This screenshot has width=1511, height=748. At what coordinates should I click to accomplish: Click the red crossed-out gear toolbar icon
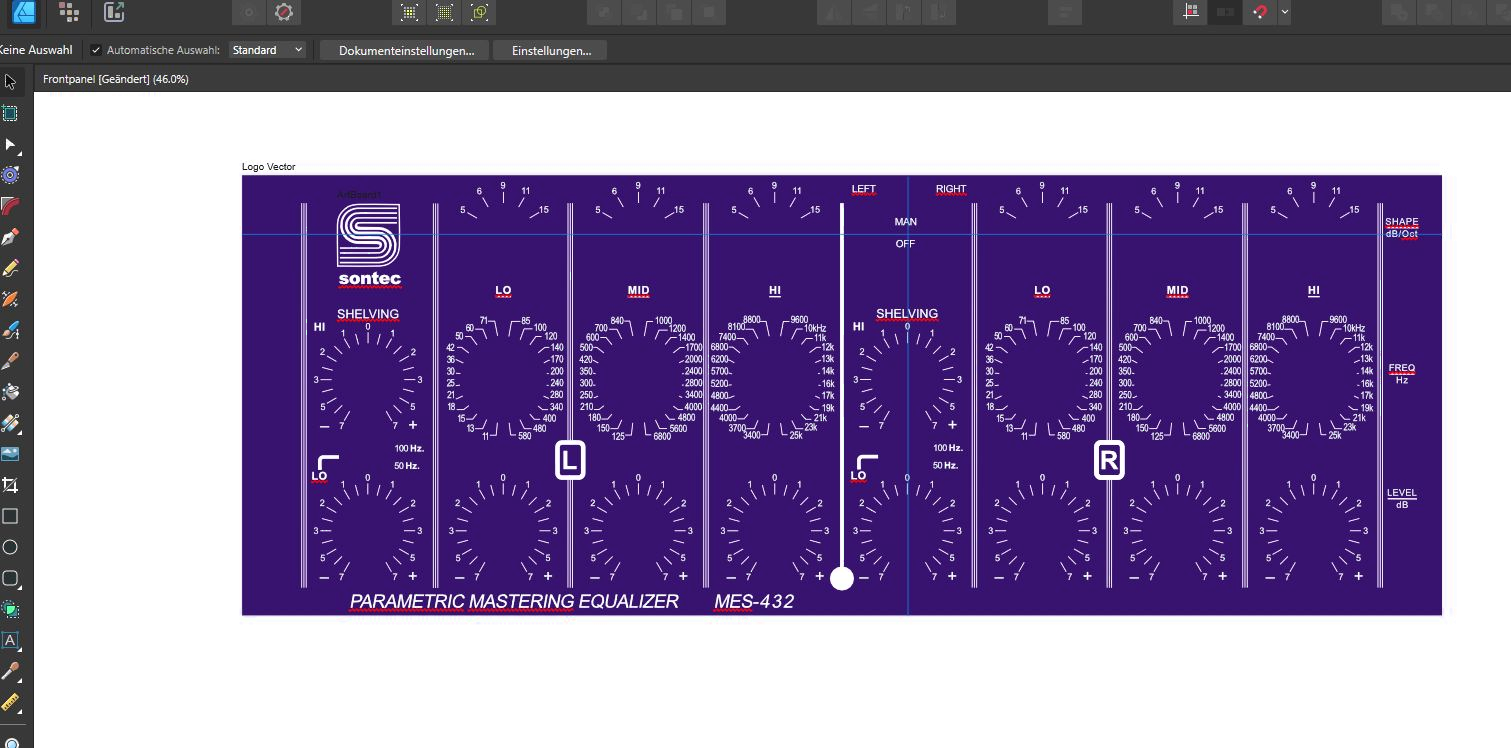284,12
